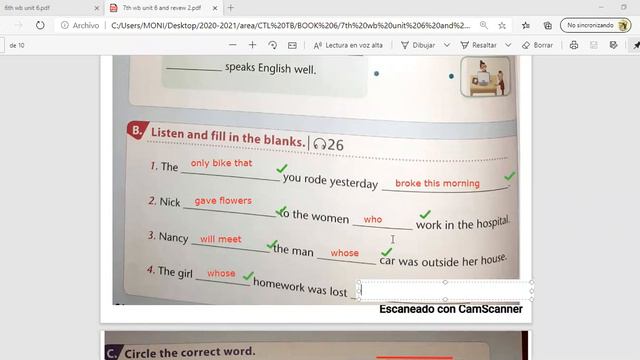
Task: Open the No sincronizando profile button
Action: coord(595,25)
